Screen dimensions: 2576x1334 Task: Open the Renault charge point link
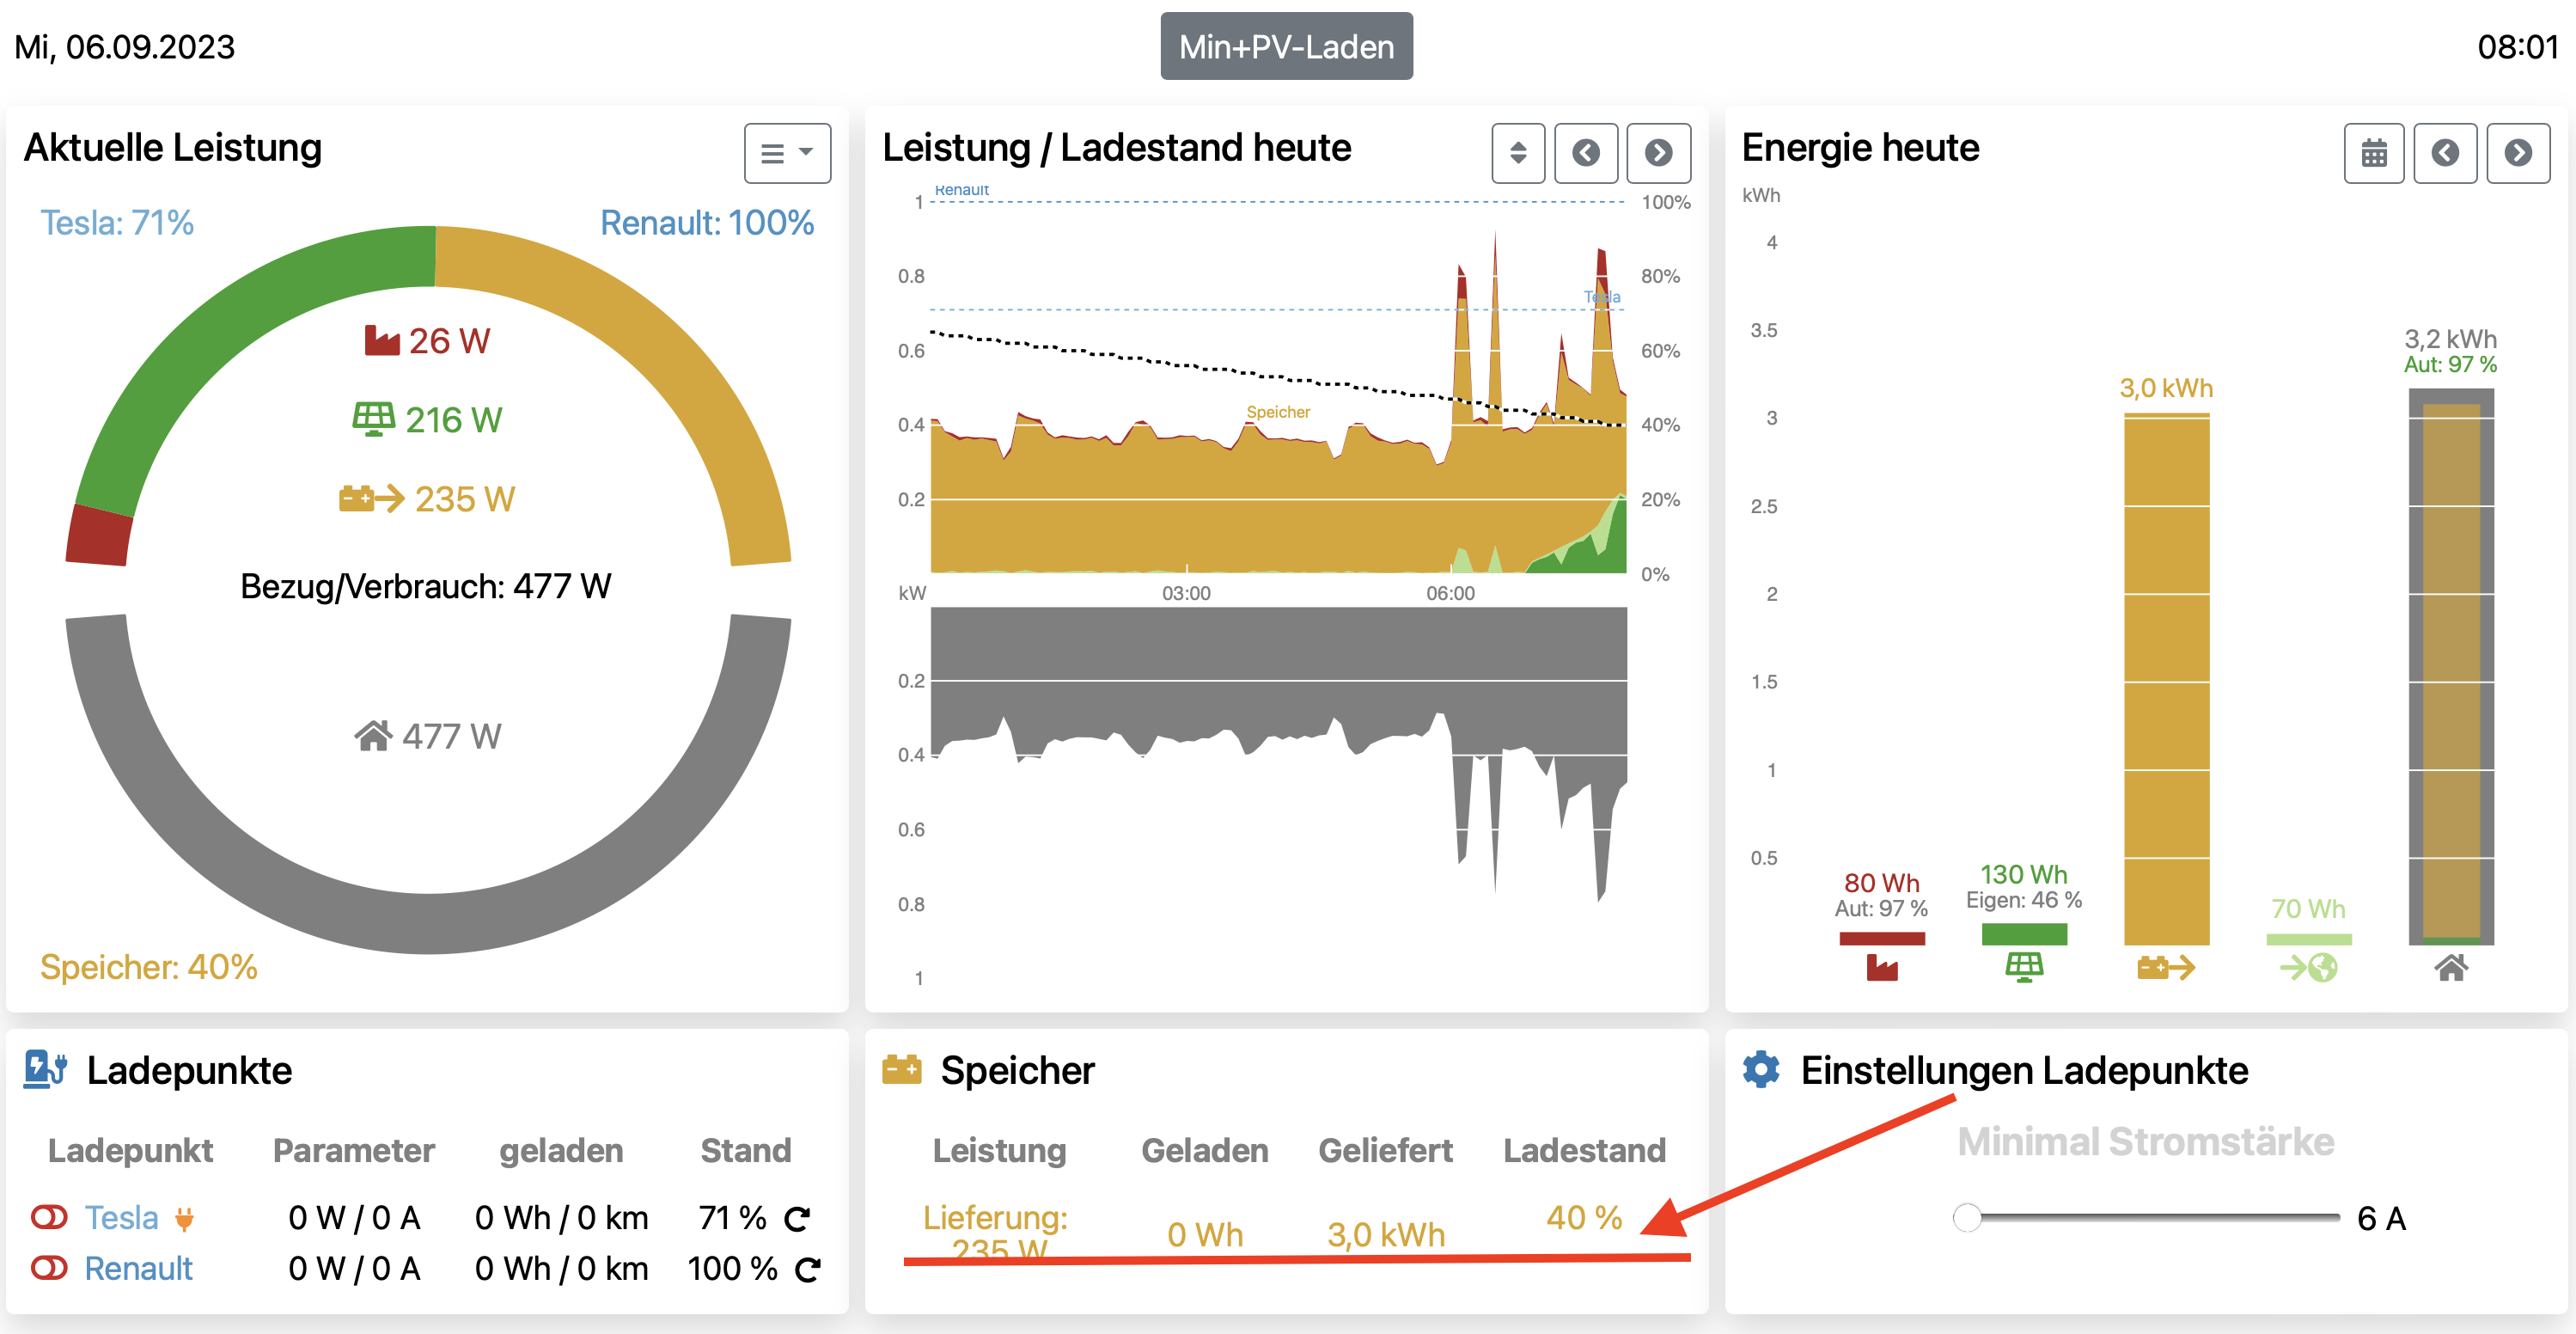(x=138, y=1268)
